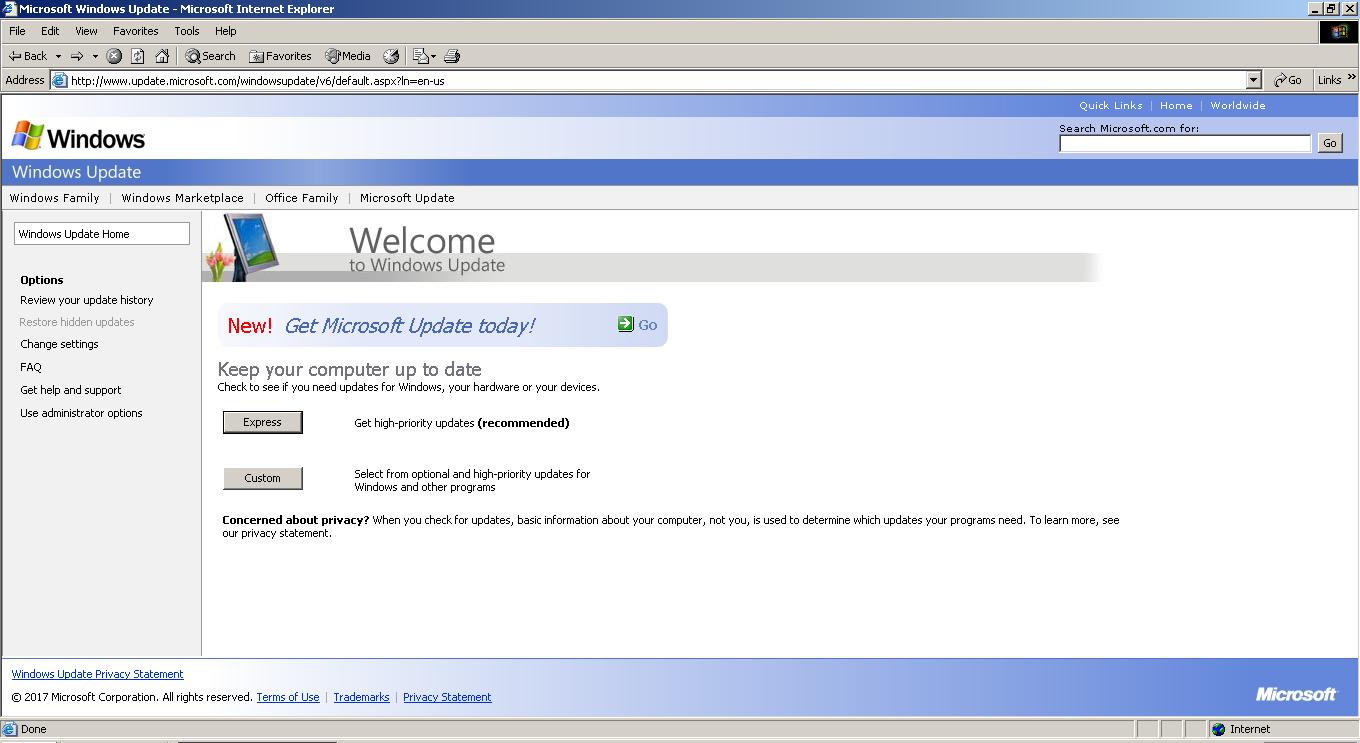Open the Forward history dropdown arrow
1360x743 pixels.
click(x=95, y=56)
